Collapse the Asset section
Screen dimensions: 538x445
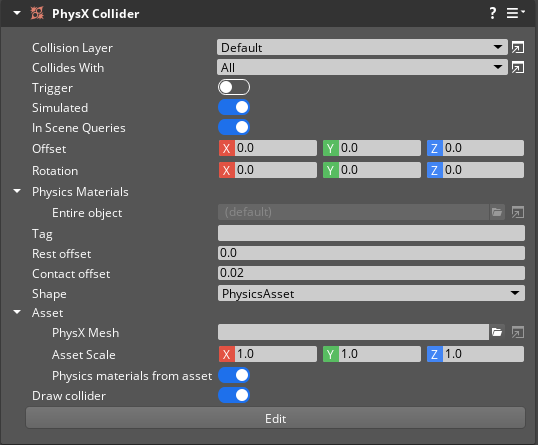[17, 312]
